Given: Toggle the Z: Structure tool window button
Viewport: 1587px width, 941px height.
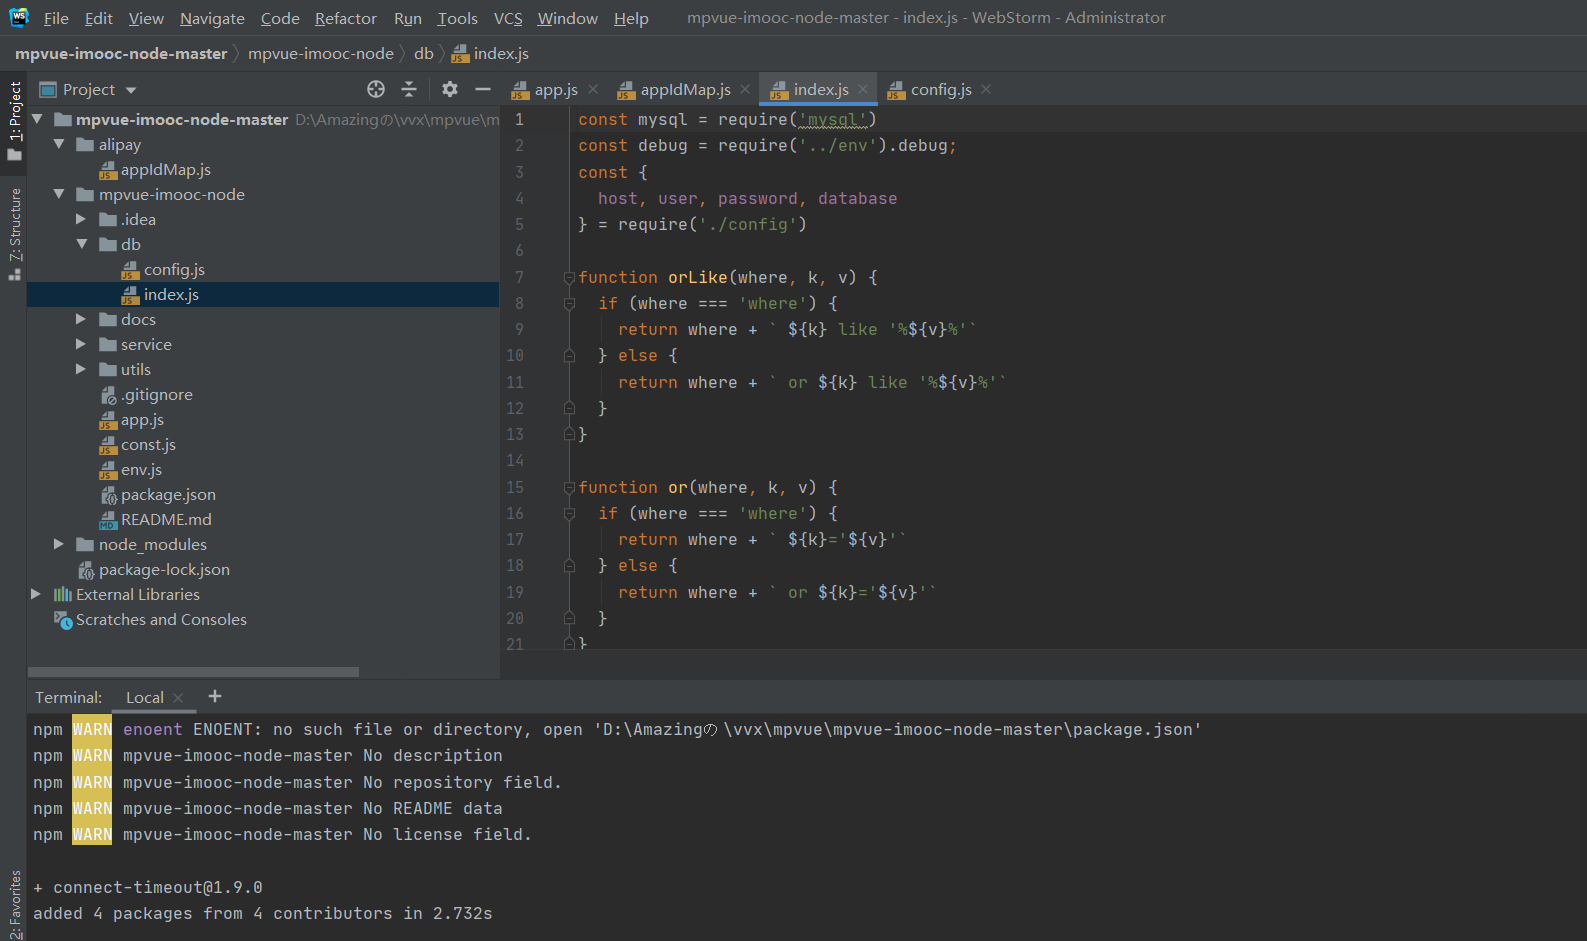Looking at the screenshot, I should (14, 234).
